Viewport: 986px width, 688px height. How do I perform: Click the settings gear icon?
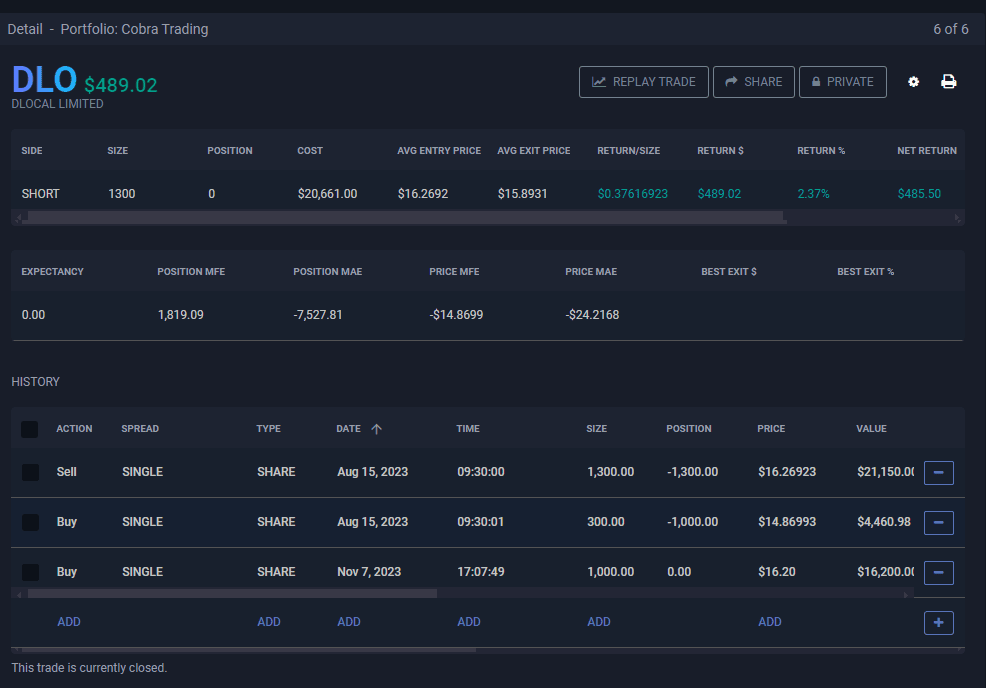[913, 82]
